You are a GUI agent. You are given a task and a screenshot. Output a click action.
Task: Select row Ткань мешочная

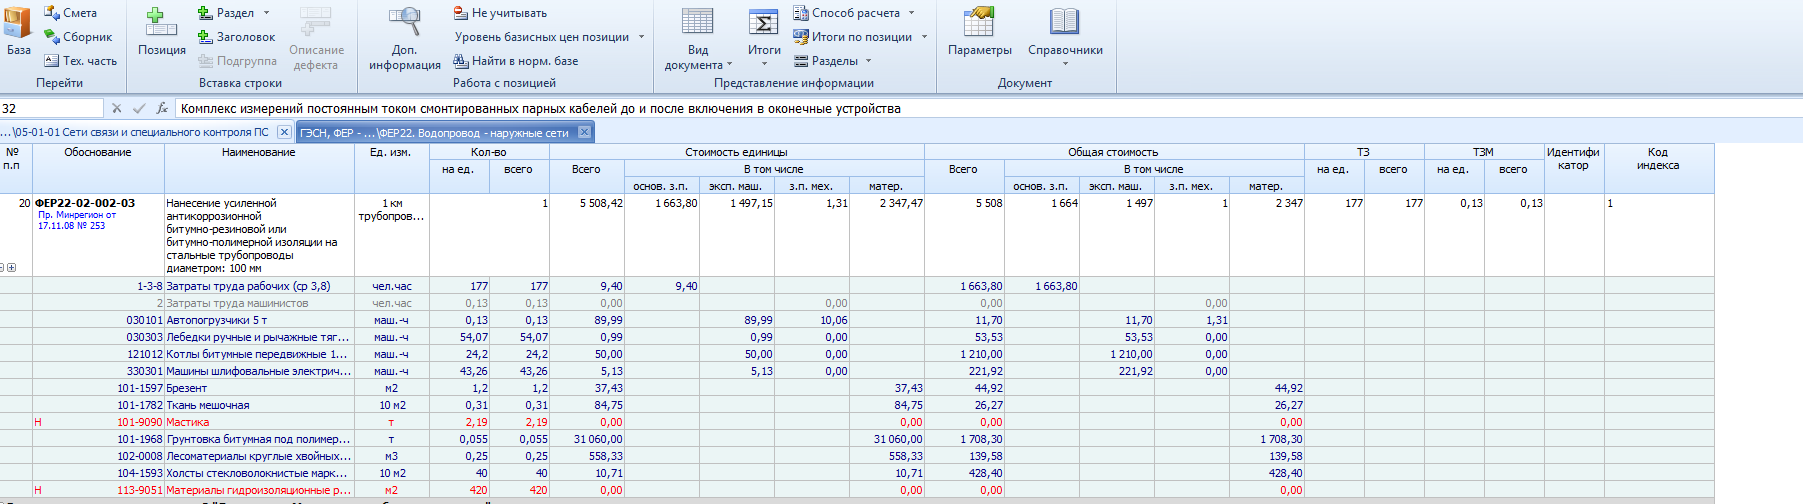[x=857, y=405]
